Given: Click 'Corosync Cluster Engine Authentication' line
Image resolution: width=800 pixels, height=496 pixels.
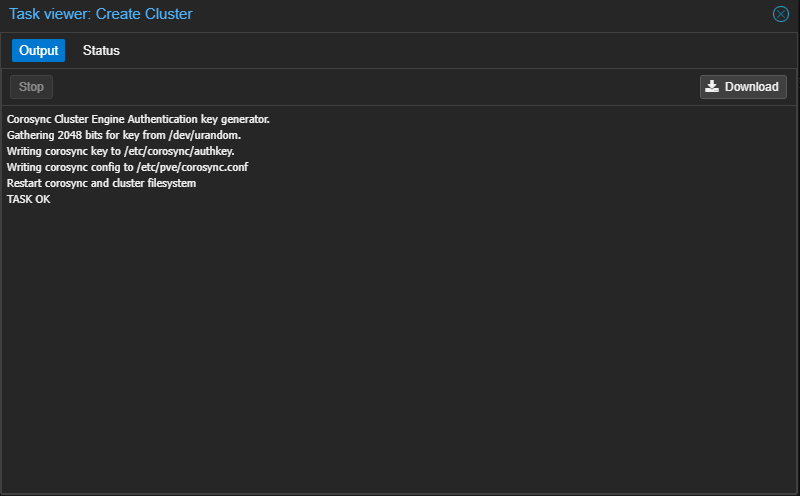Looking at the screenshot, I should 138,119.
